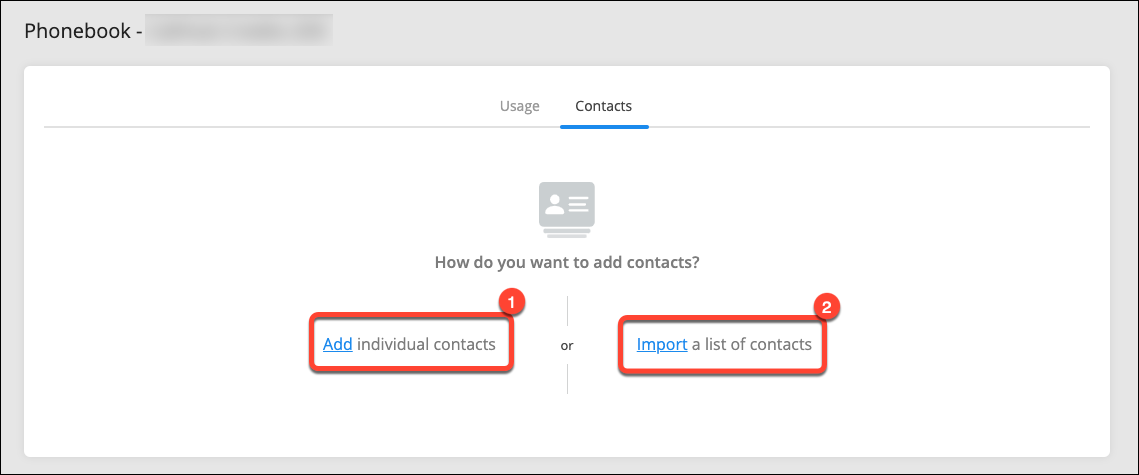The height and width of the screenshot is (475, 1139).
Task: Click the text lines inside the card icon
Action: (x=578, y=203)
